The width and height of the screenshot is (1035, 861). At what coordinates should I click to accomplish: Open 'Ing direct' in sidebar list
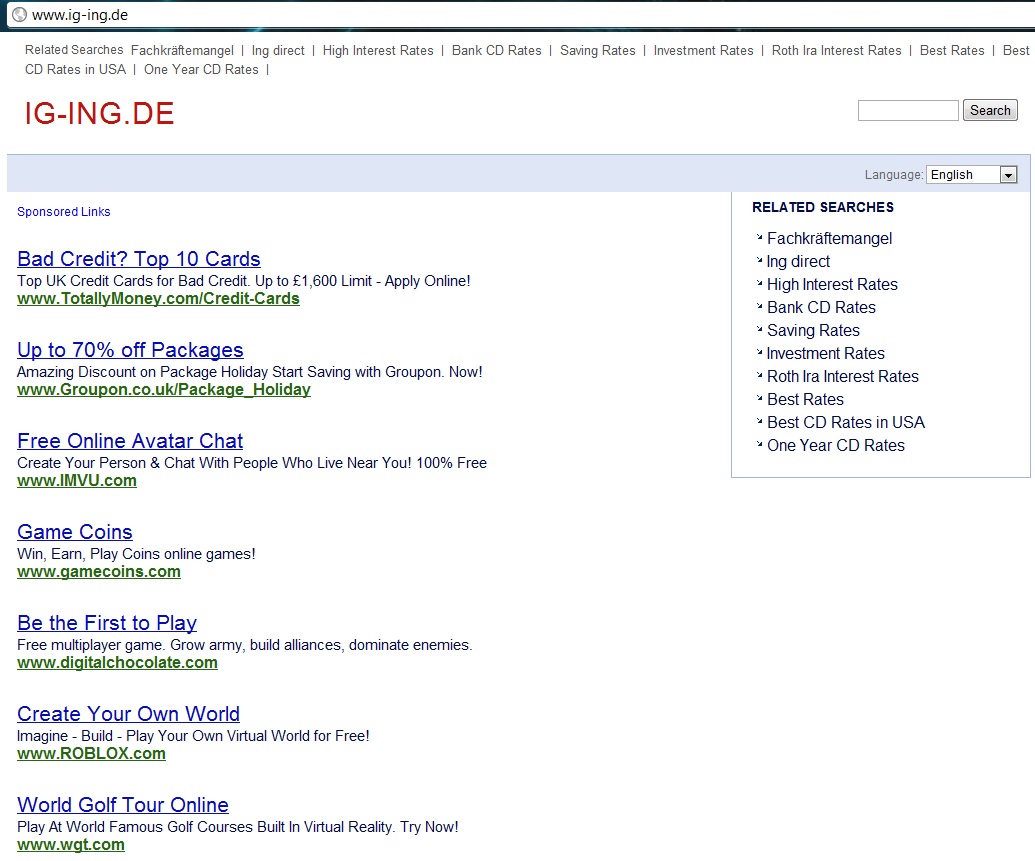point(798,261)
